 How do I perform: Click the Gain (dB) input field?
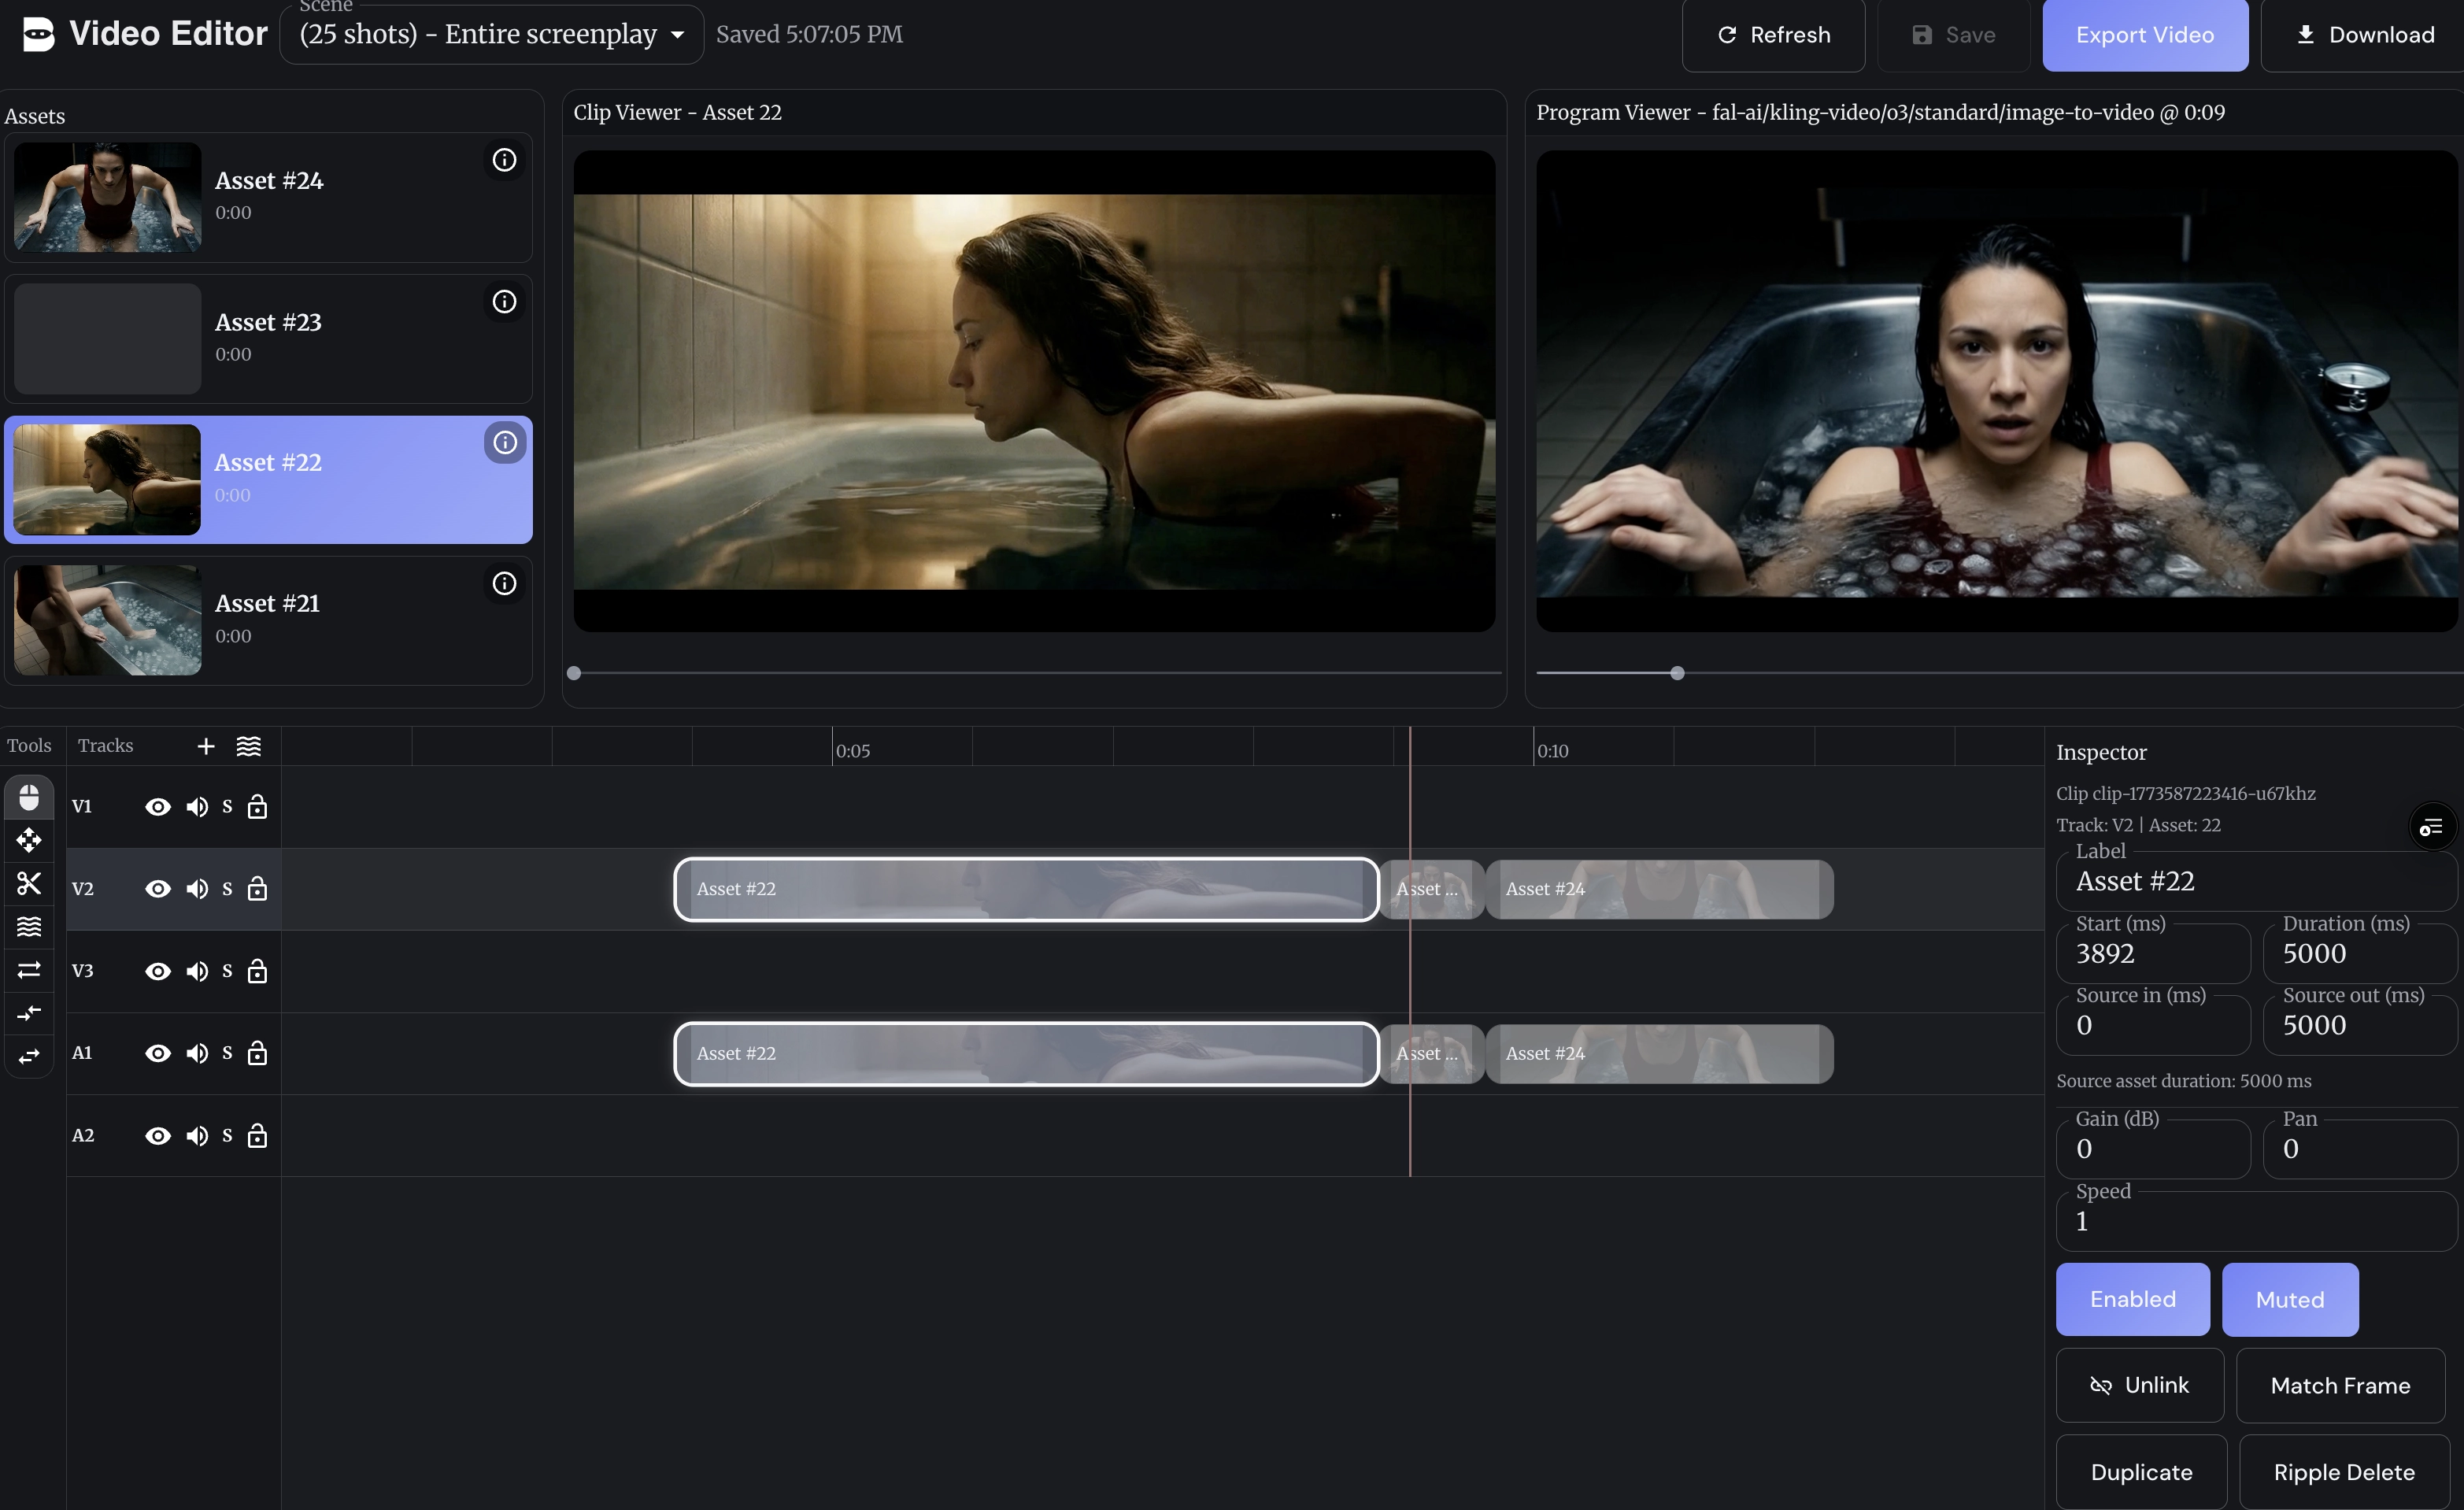coord(2153,1148)
